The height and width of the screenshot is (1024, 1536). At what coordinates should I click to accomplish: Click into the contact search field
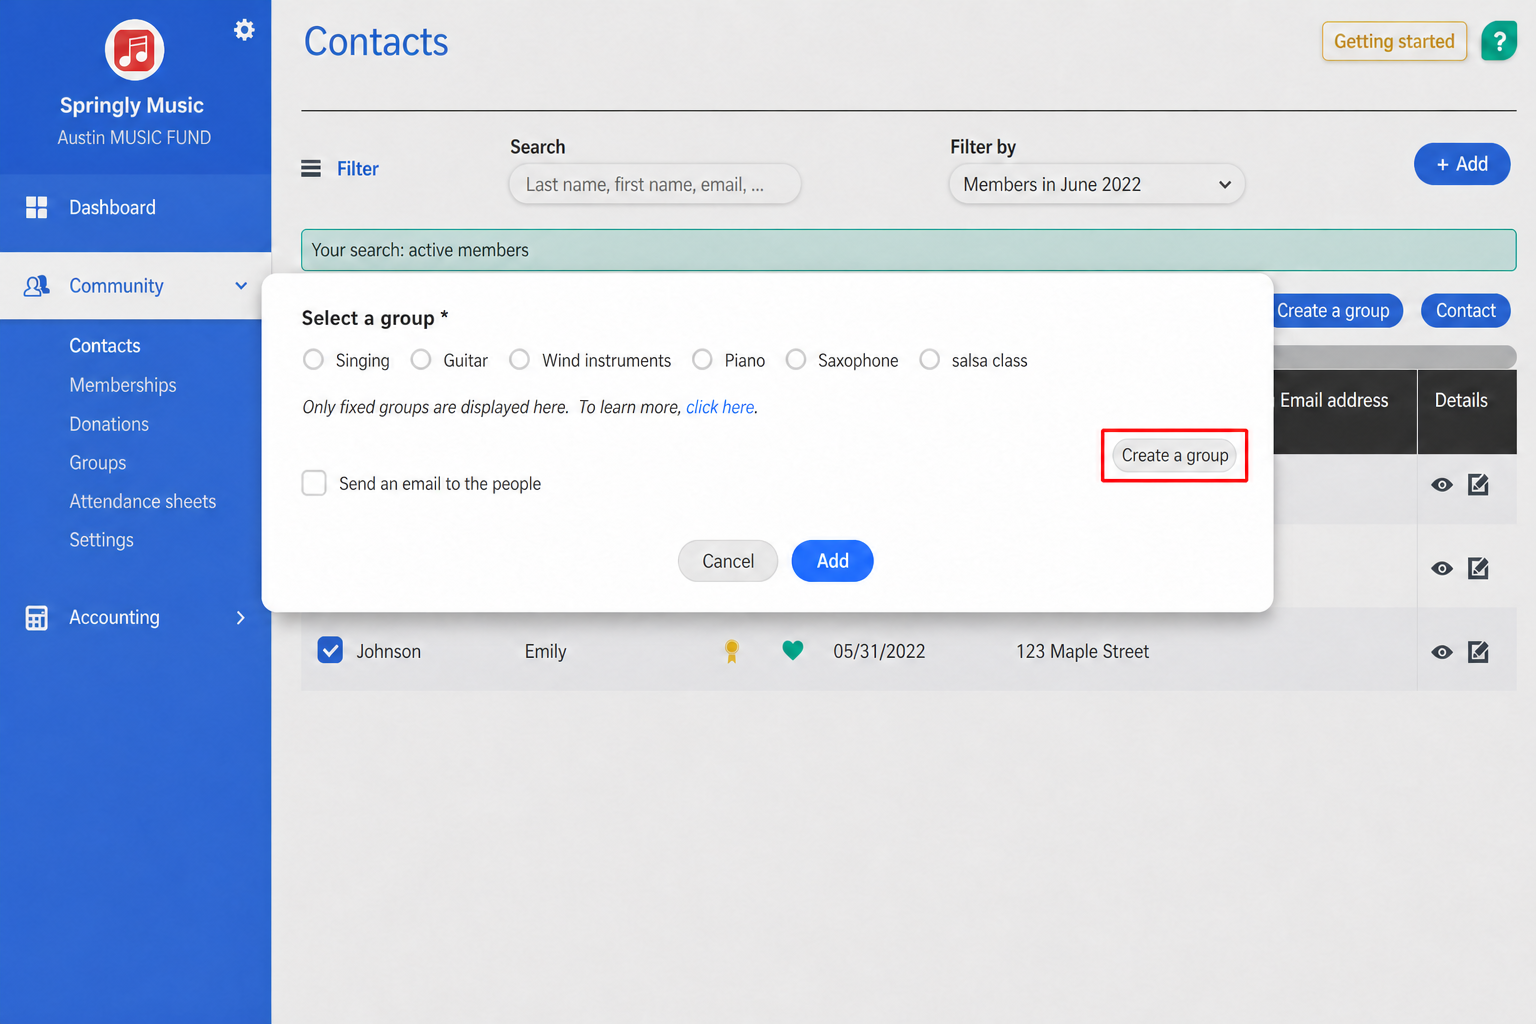pos(655,184)
